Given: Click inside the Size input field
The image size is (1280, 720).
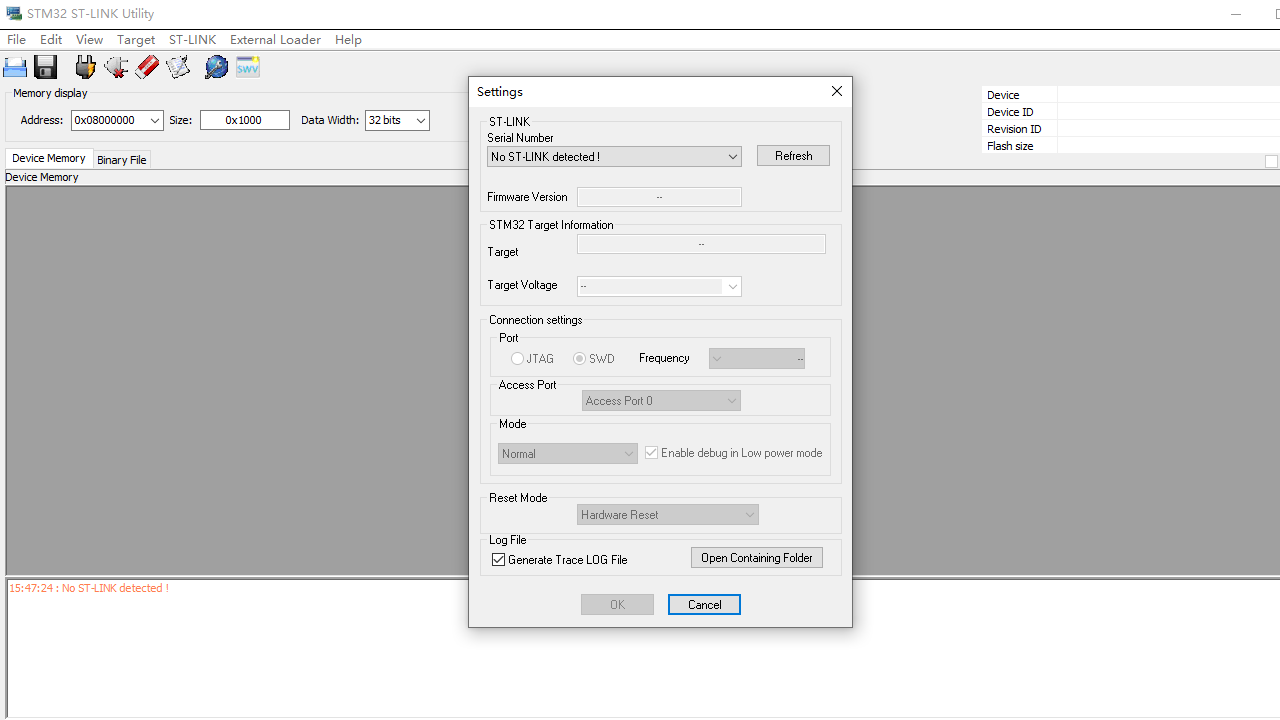Looking at the screenshot, I should [244, 120].
